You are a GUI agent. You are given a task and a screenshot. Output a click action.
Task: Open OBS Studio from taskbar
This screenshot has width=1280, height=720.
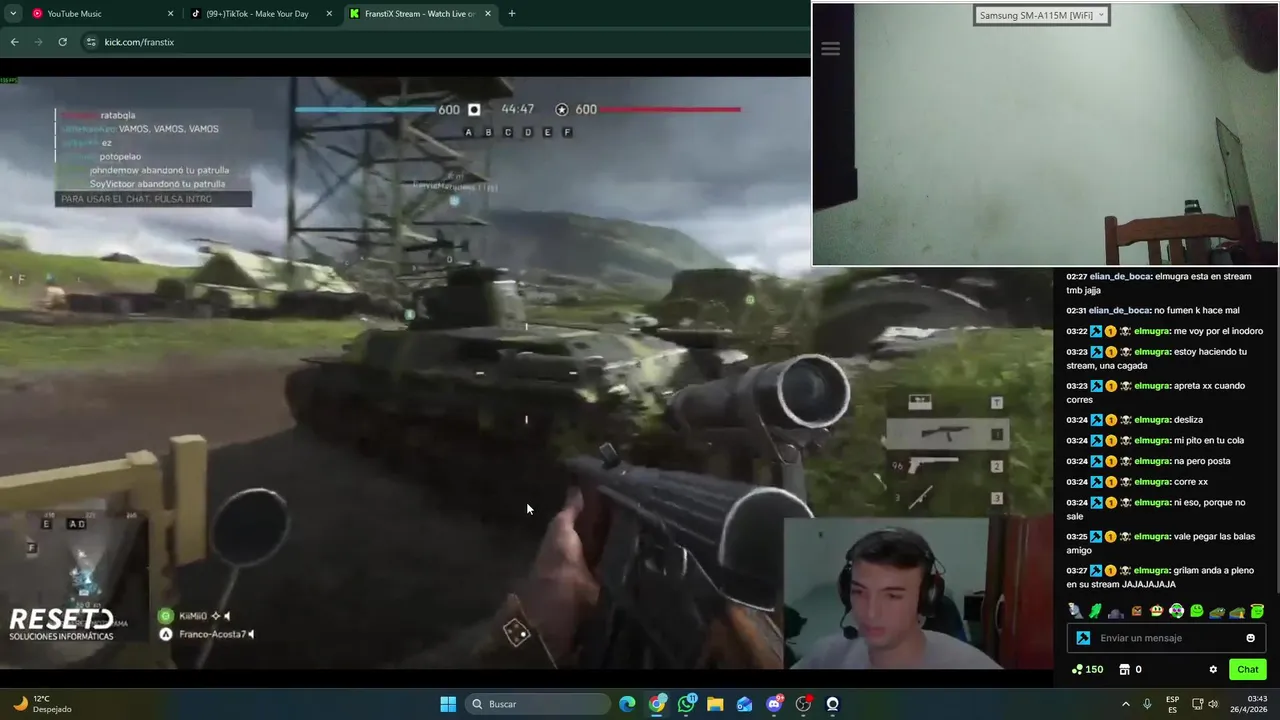click(803, 704)
